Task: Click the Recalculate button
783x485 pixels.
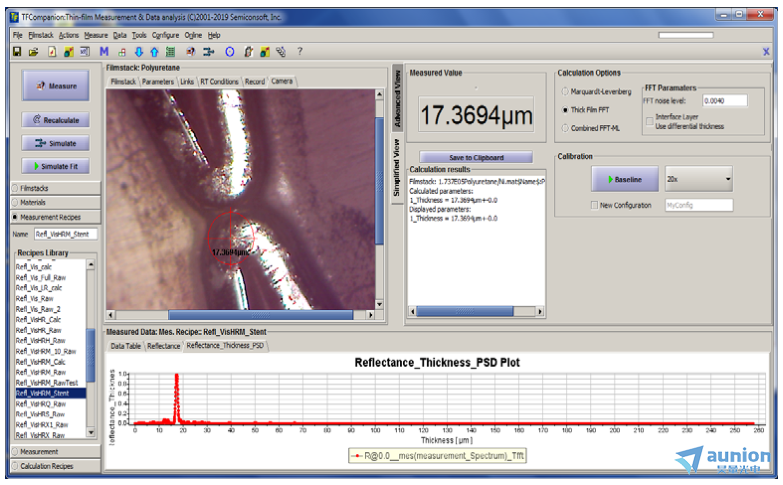Action: pyautogui.click(x=56, y=120)
